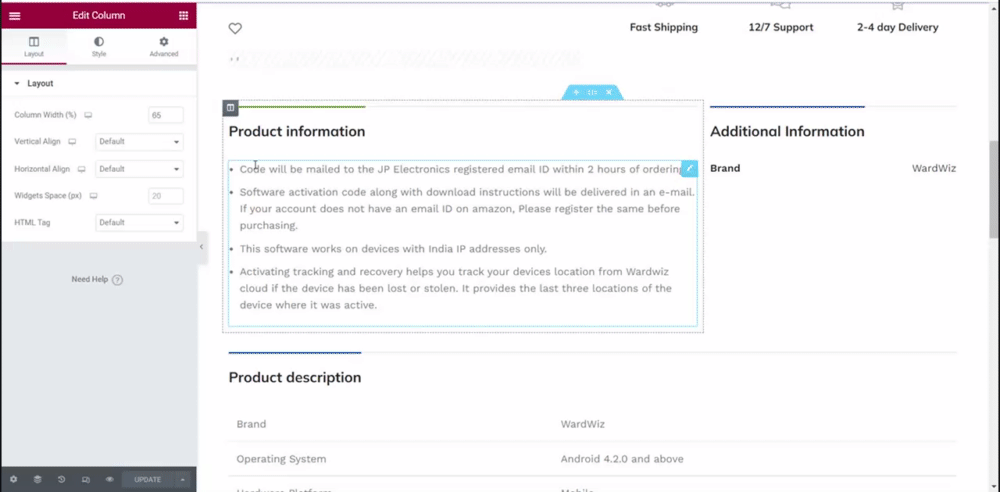The image size is (1000, 492).
Task: Add section using the plus handle icon
Action: [x=576, y=93]
